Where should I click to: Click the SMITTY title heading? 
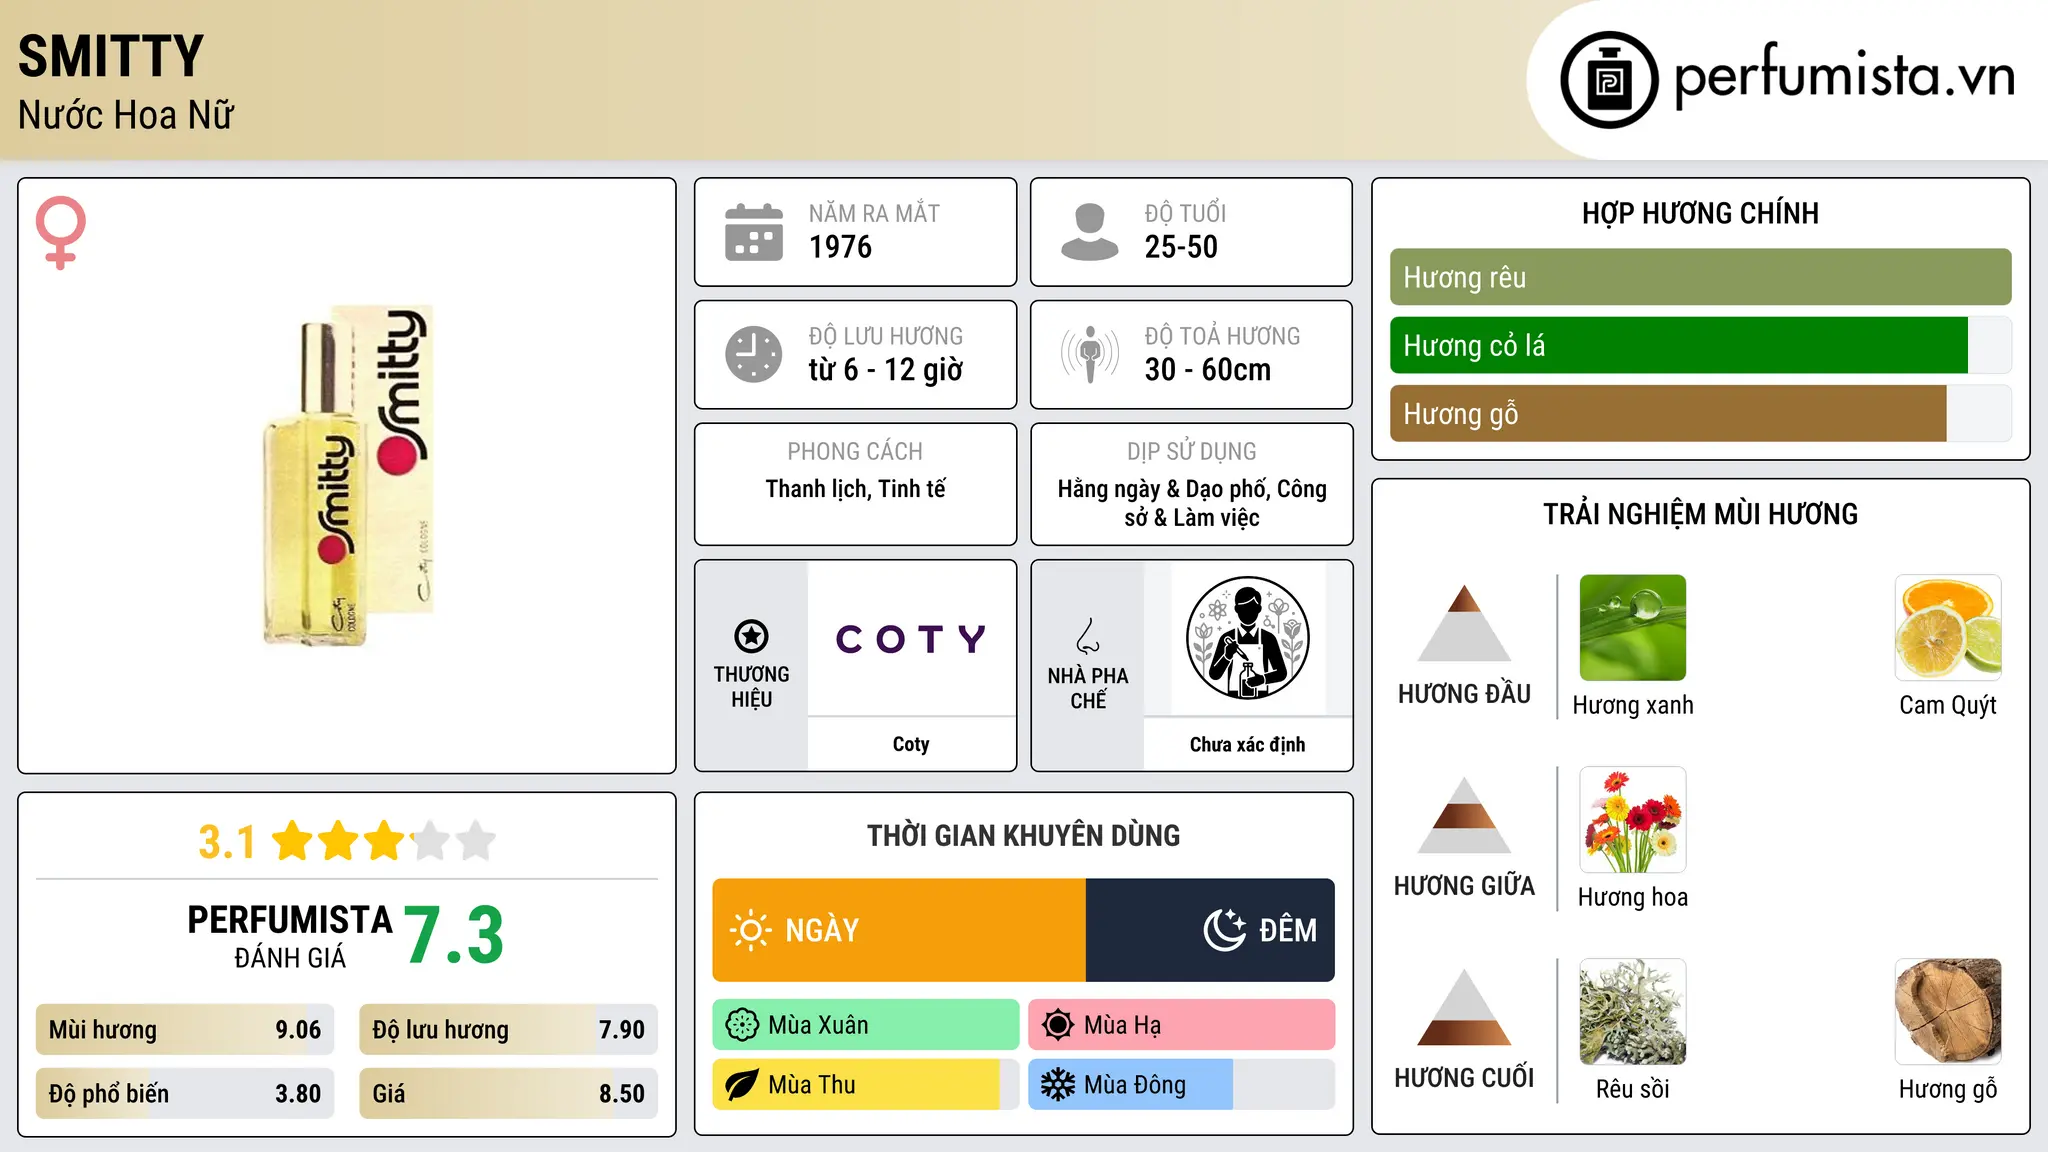(x=111, y=56)
